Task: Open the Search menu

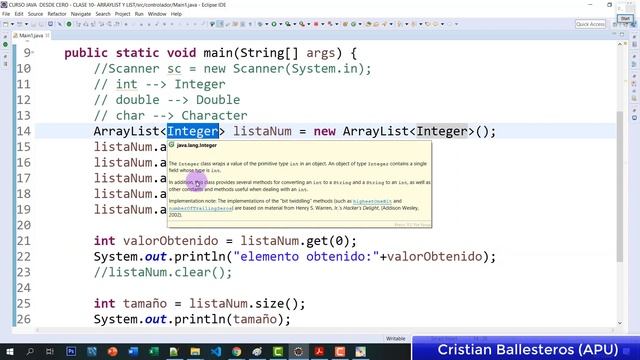Action: [103, 14]
